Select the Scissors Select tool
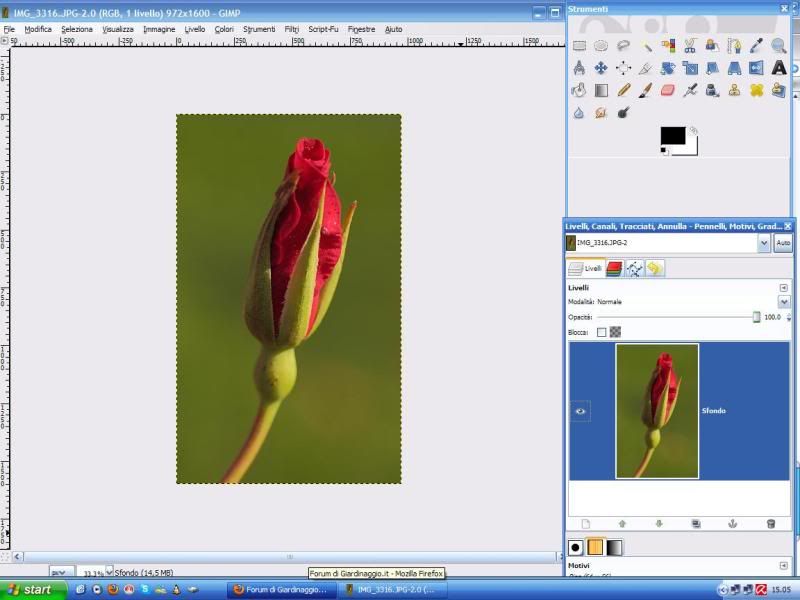The image size is (800, 600). (690, 46)
